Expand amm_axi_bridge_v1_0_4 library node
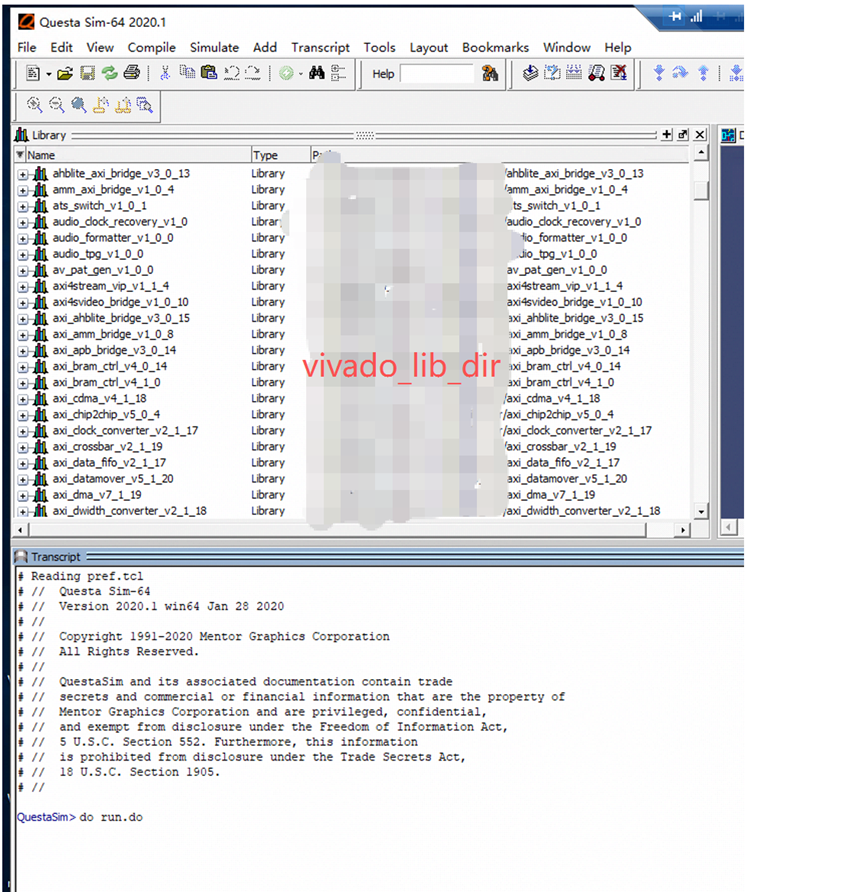 (x=22, y=191)
